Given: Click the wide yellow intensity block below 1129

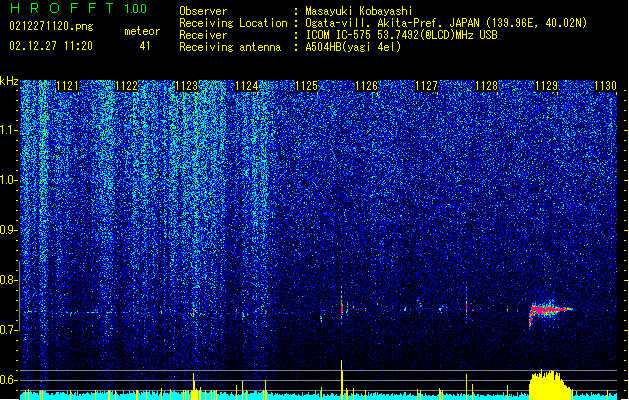Looking at the screenshot, I should (550, 385).
